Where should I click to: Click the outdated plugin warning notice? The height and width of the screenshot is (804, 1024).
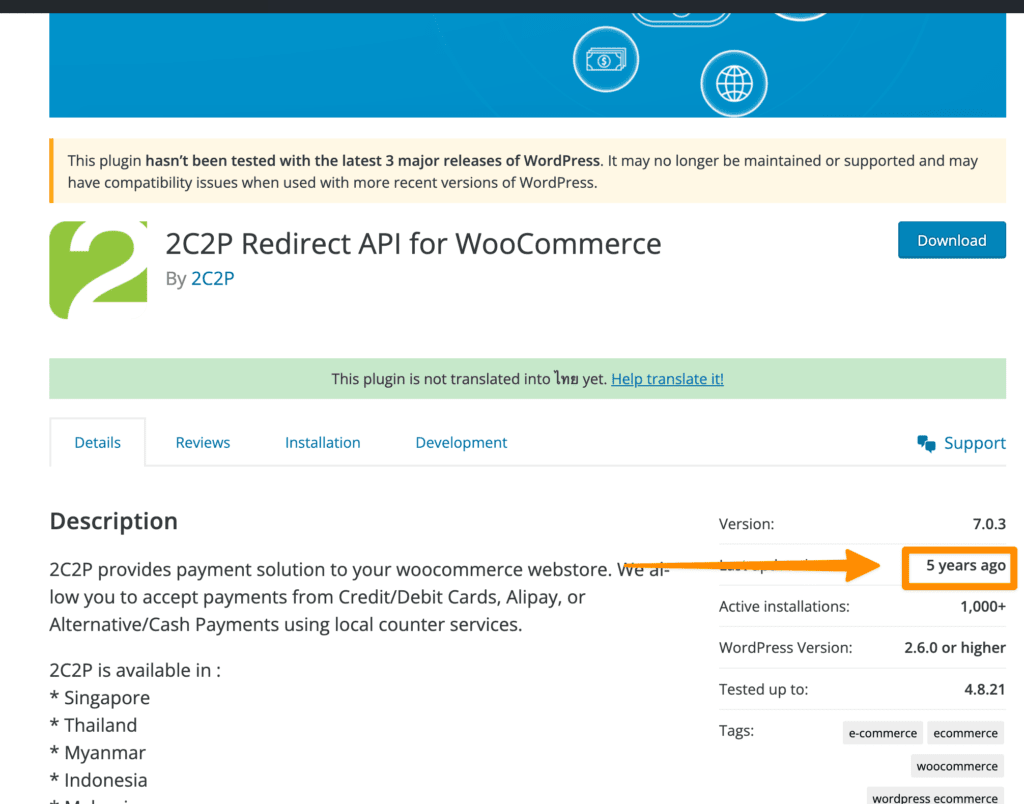(528, 171)
